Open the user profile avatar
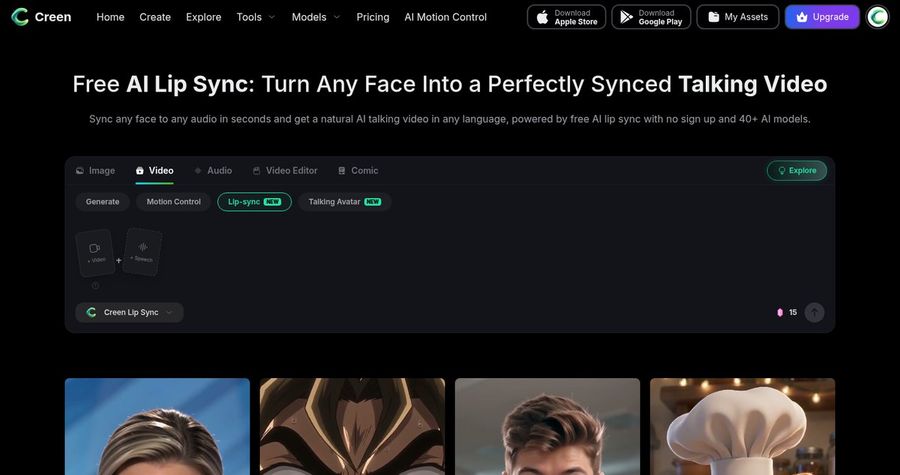This screenshot has width=900, height=475. (x=877, y=17)
